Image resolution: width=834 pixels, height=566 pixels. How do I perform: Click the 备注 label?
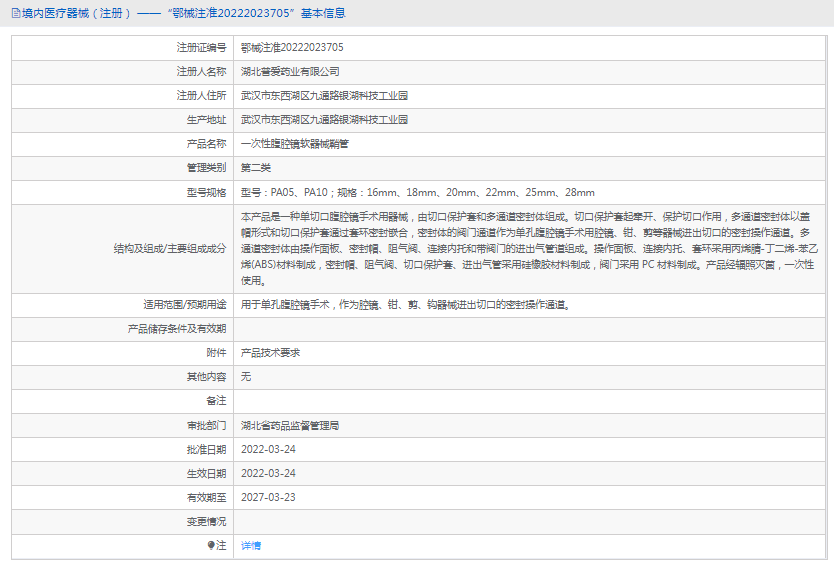pyautogui.click(x=216, y=401)
